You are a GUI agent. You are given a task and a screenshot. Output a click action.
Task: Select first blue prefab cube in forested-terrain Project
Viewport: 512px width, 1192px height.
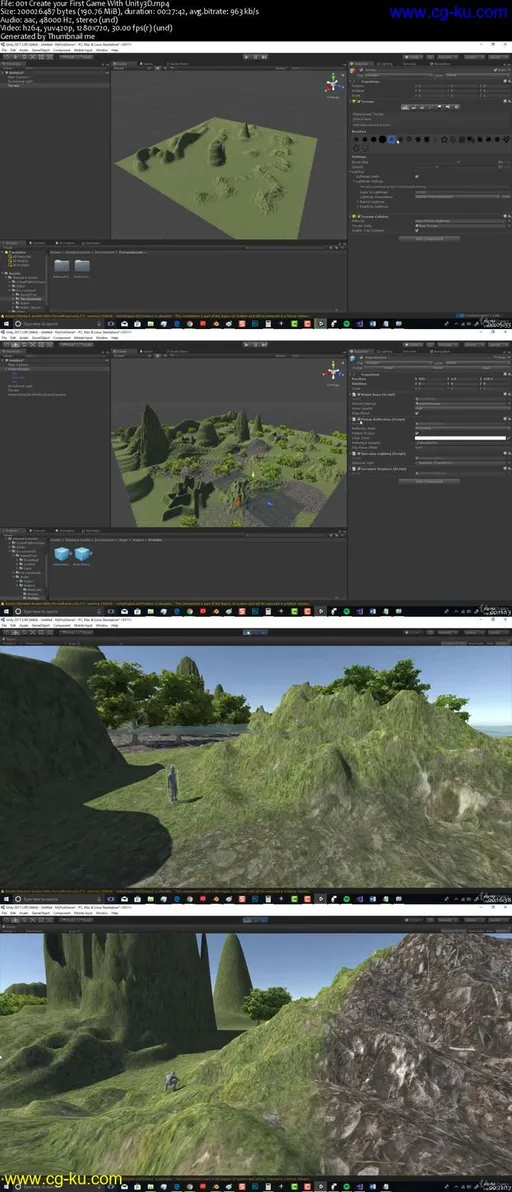[x=62, y=553]
